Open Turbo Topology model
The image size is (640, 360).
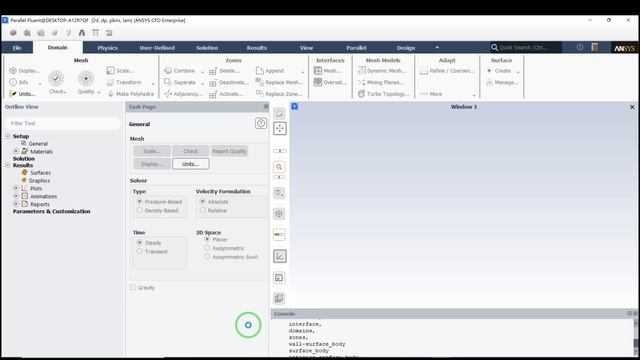(383, 94)
